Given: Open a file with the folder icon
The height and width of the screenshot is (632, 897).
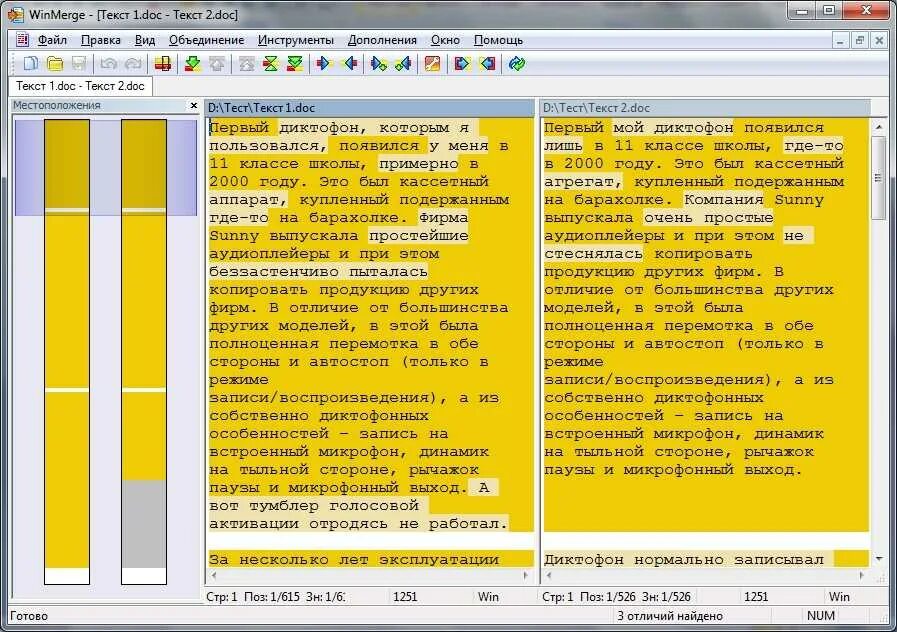Looking at the screenshot, I should (x=55, y=63).
